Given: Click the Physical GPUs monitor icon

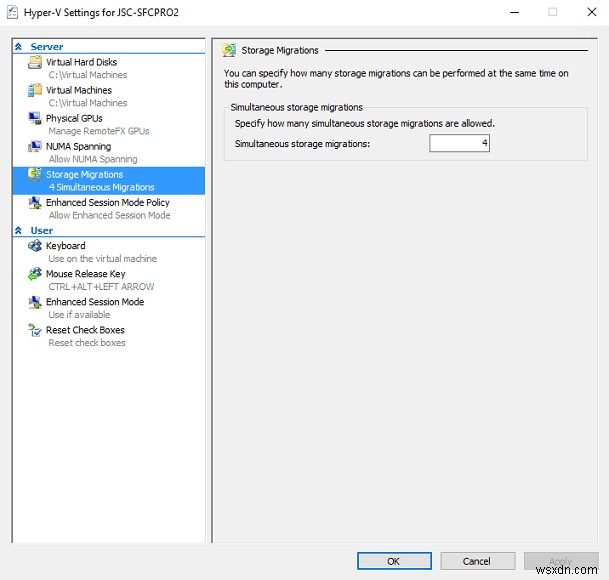Looking at the screenshot, I should [35, 118].
